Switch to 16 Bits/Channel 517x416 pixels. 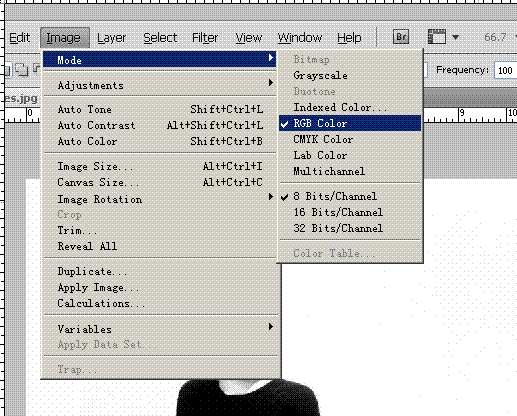[x=350, y=212]
